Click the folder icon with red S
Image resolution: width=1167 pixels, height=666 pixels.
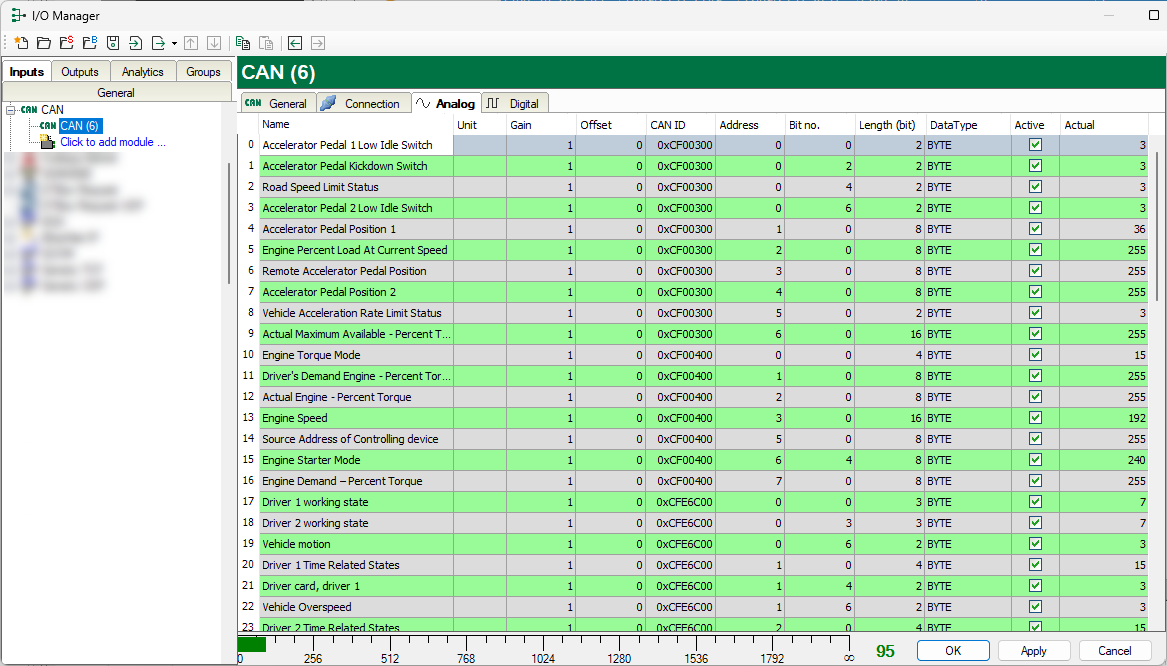[x=66, y=43]
